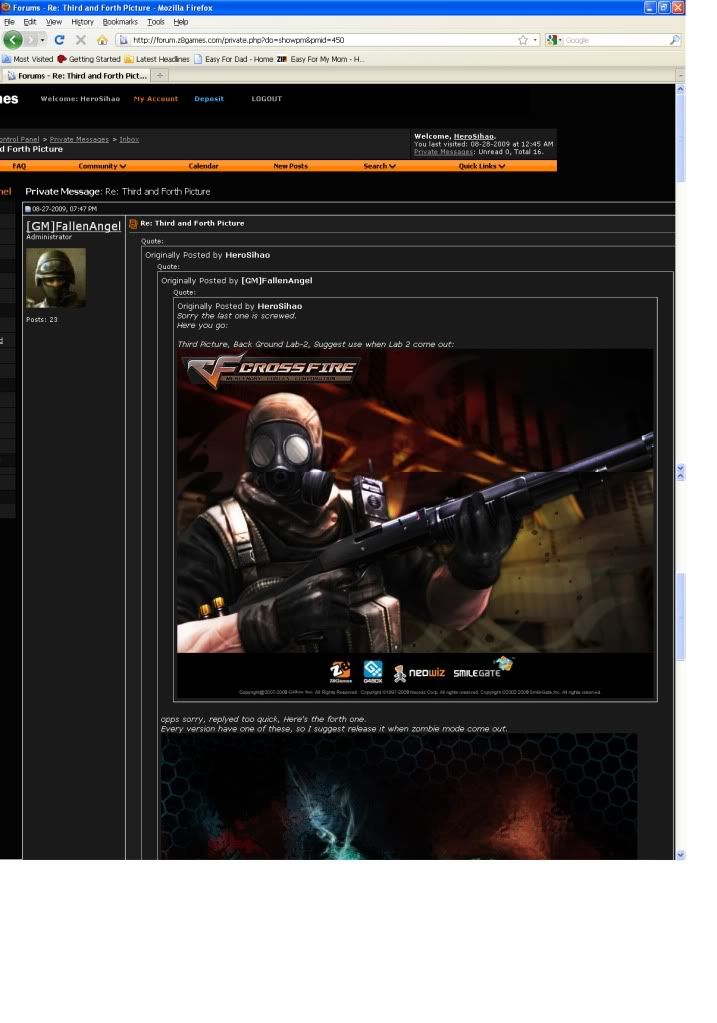
Task: Click the search magnifier icon in search box
Action: pyautogui.click(x=674, y=40)
